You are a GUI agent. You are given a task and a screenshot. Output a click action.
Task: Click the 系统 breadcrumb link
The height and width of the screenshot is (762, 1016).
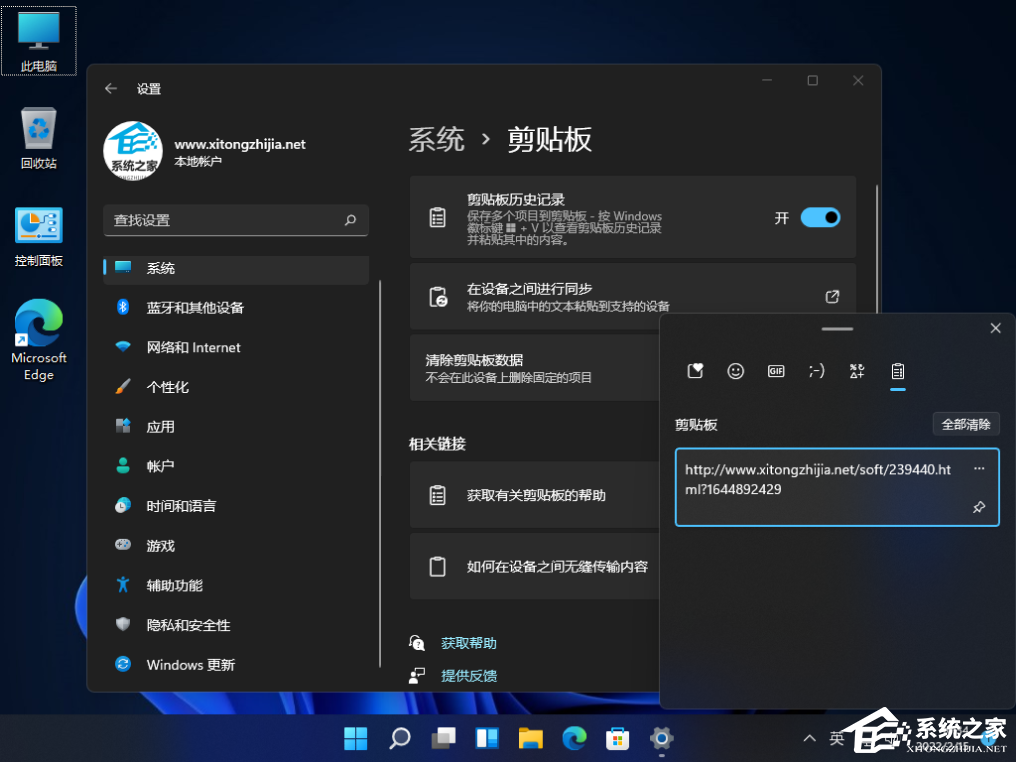pos(437,139)
